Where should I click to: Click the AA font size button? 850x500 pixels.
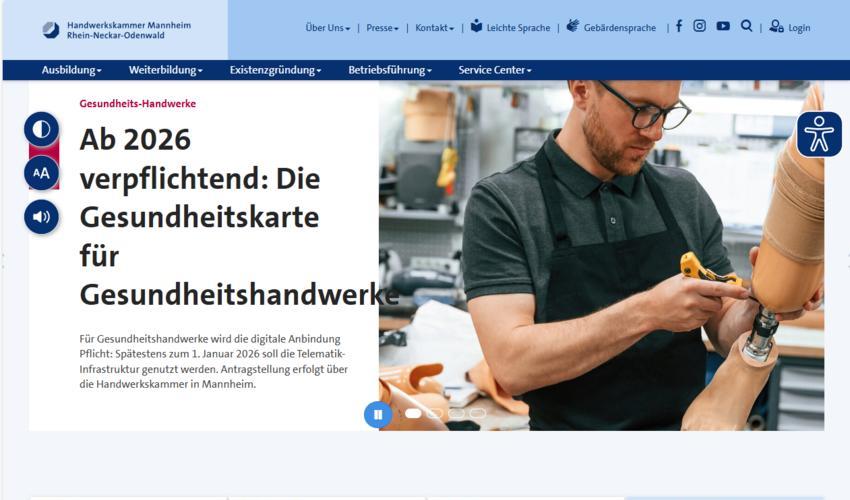coord(41,173)
